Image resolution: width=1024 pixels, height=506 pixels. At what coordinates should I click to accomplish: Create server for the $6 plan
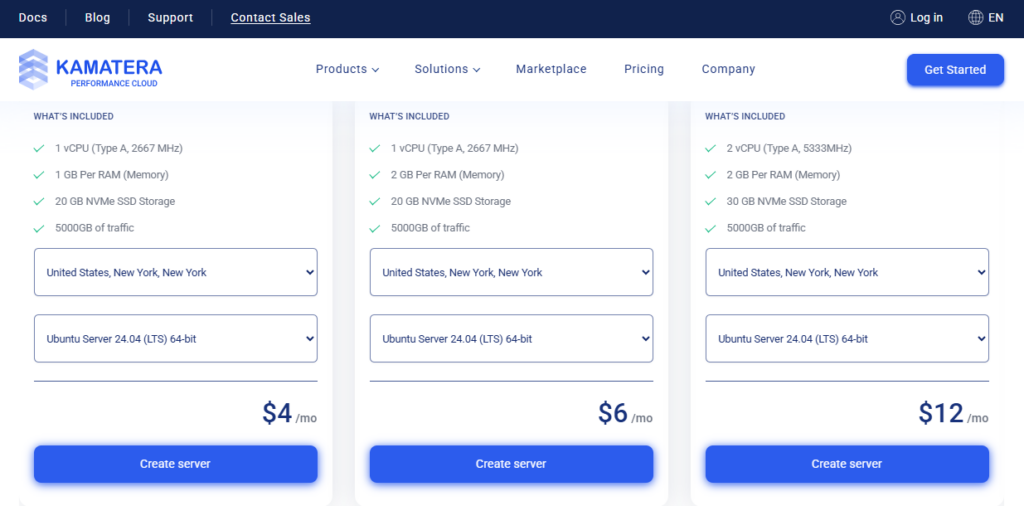tap(511, 464)
